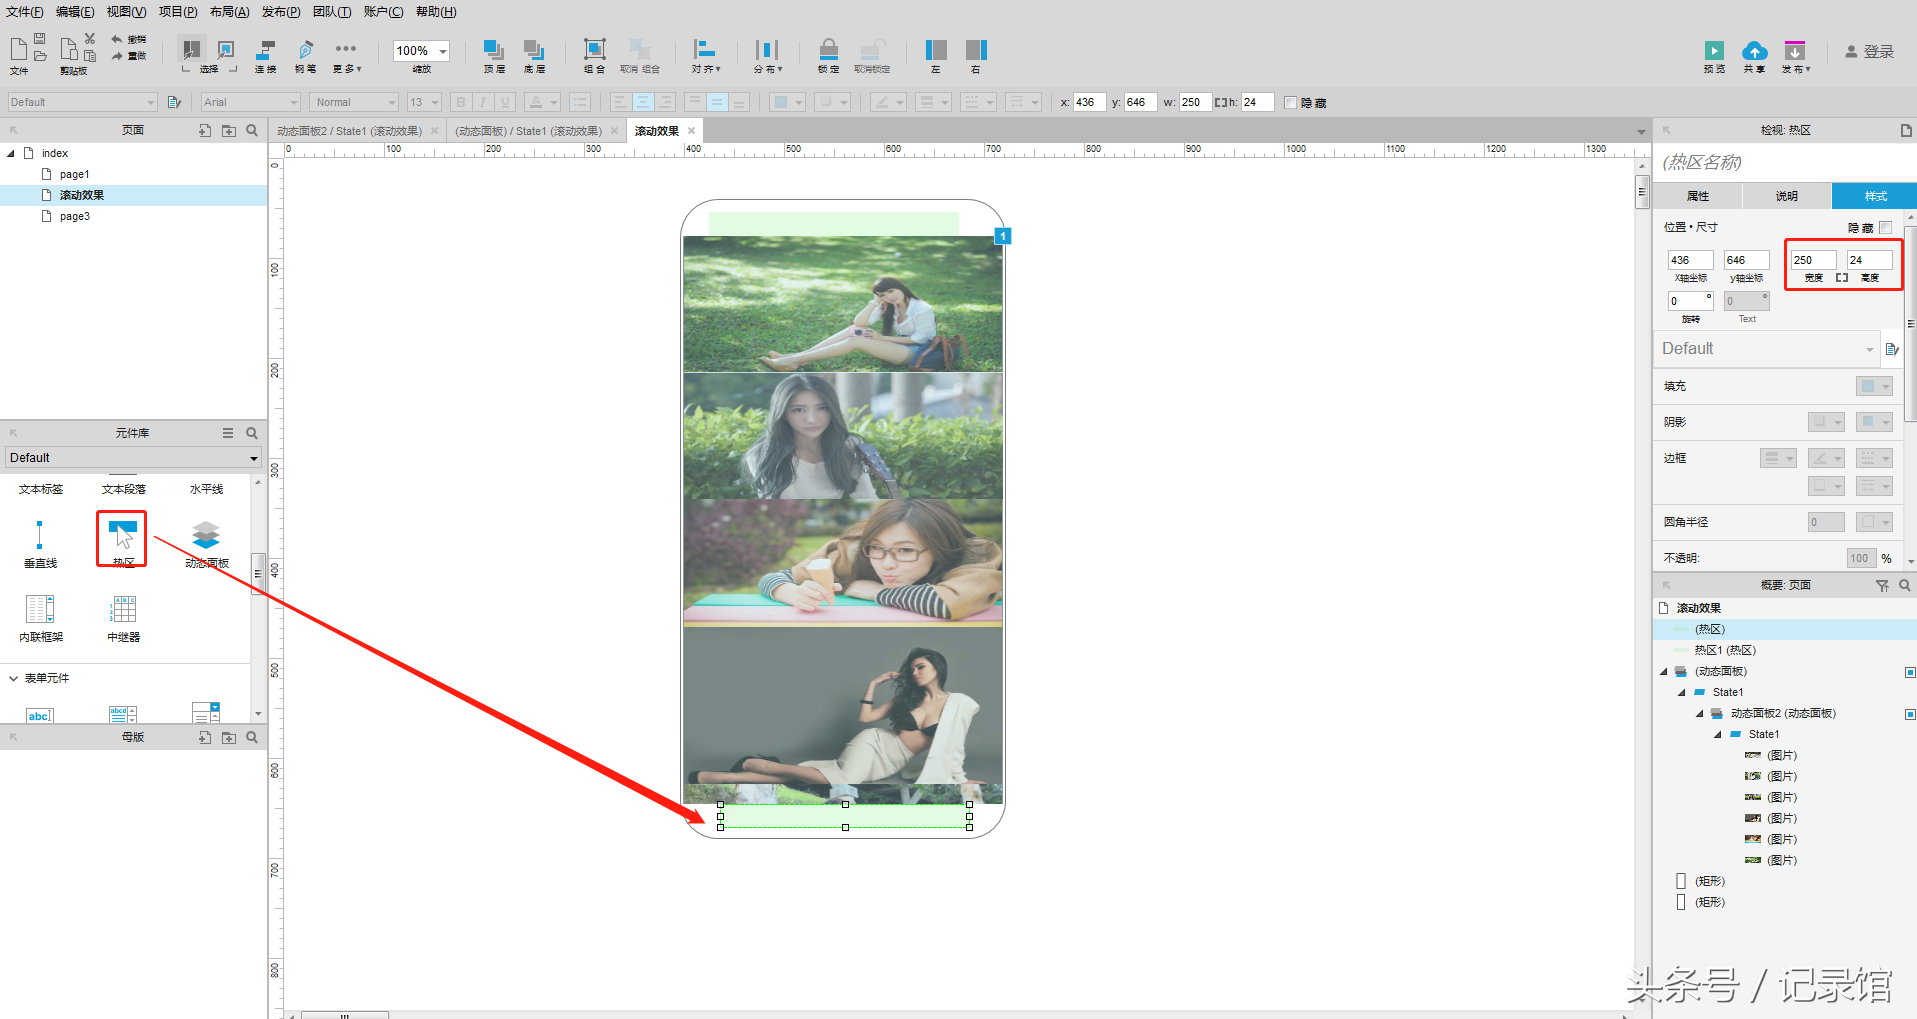Search the widget library (元件库)
This screenshot has height=1019, width=1917.
[252, 433]
